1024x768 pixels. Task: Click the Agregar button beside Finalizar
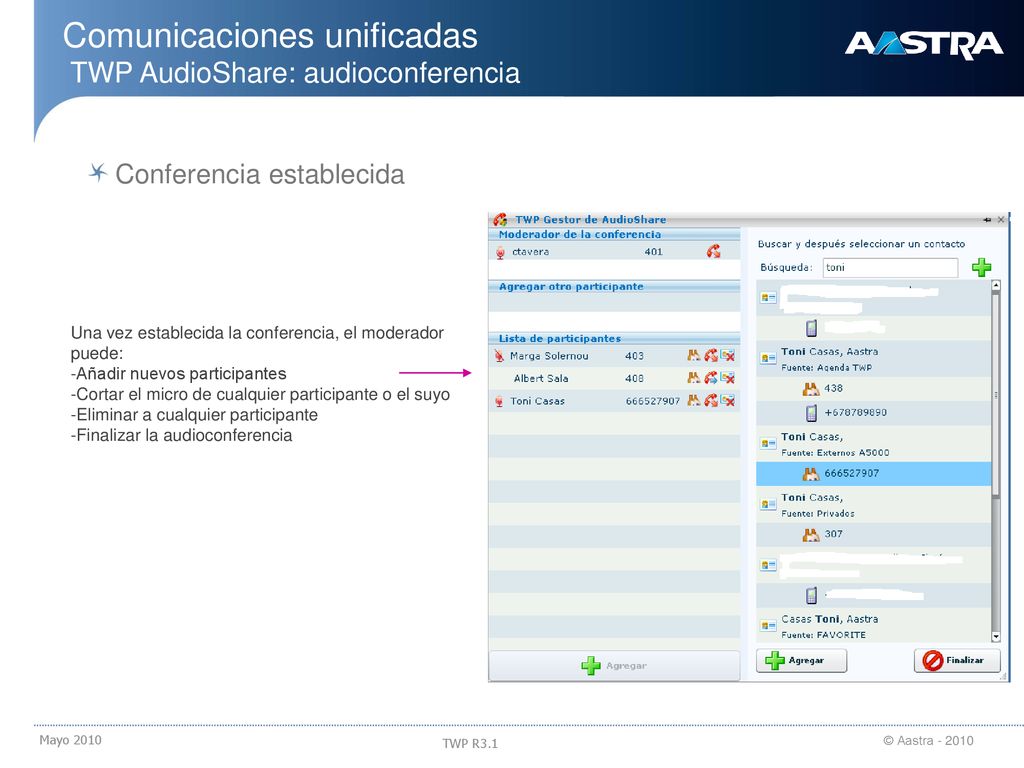point(801,660)
